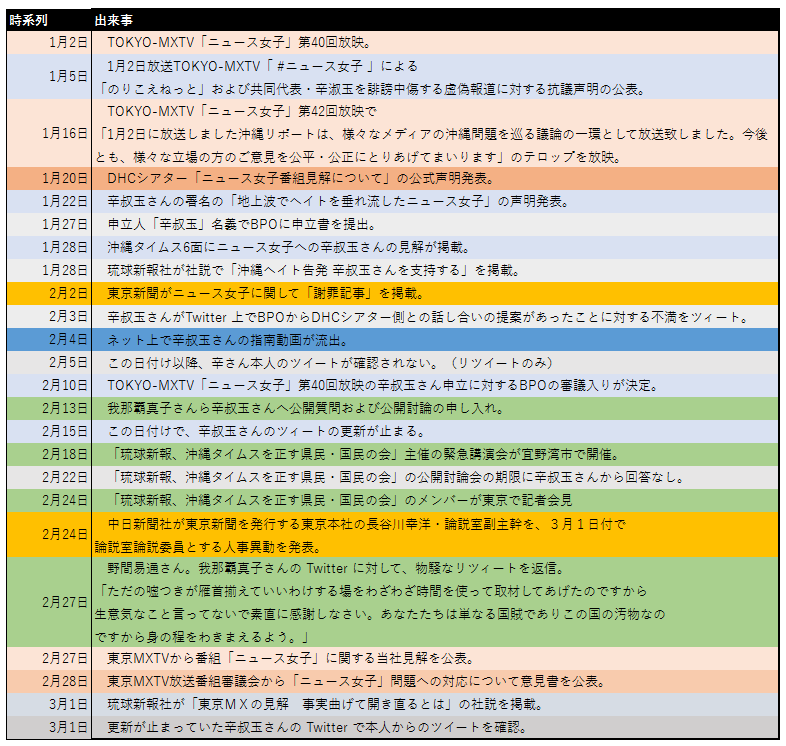The height and width of the screenshot is (746, 786).
Task: Select the 2月15日 date cell
Action: (x=49, y=431)
